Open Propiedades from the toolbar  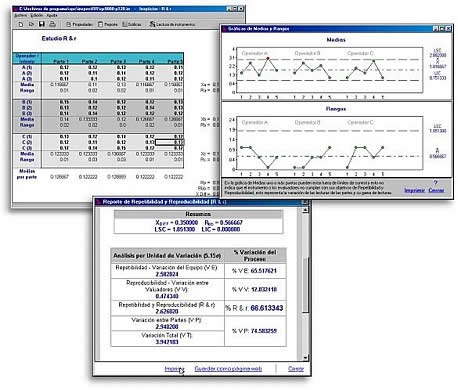click(79, 24)
